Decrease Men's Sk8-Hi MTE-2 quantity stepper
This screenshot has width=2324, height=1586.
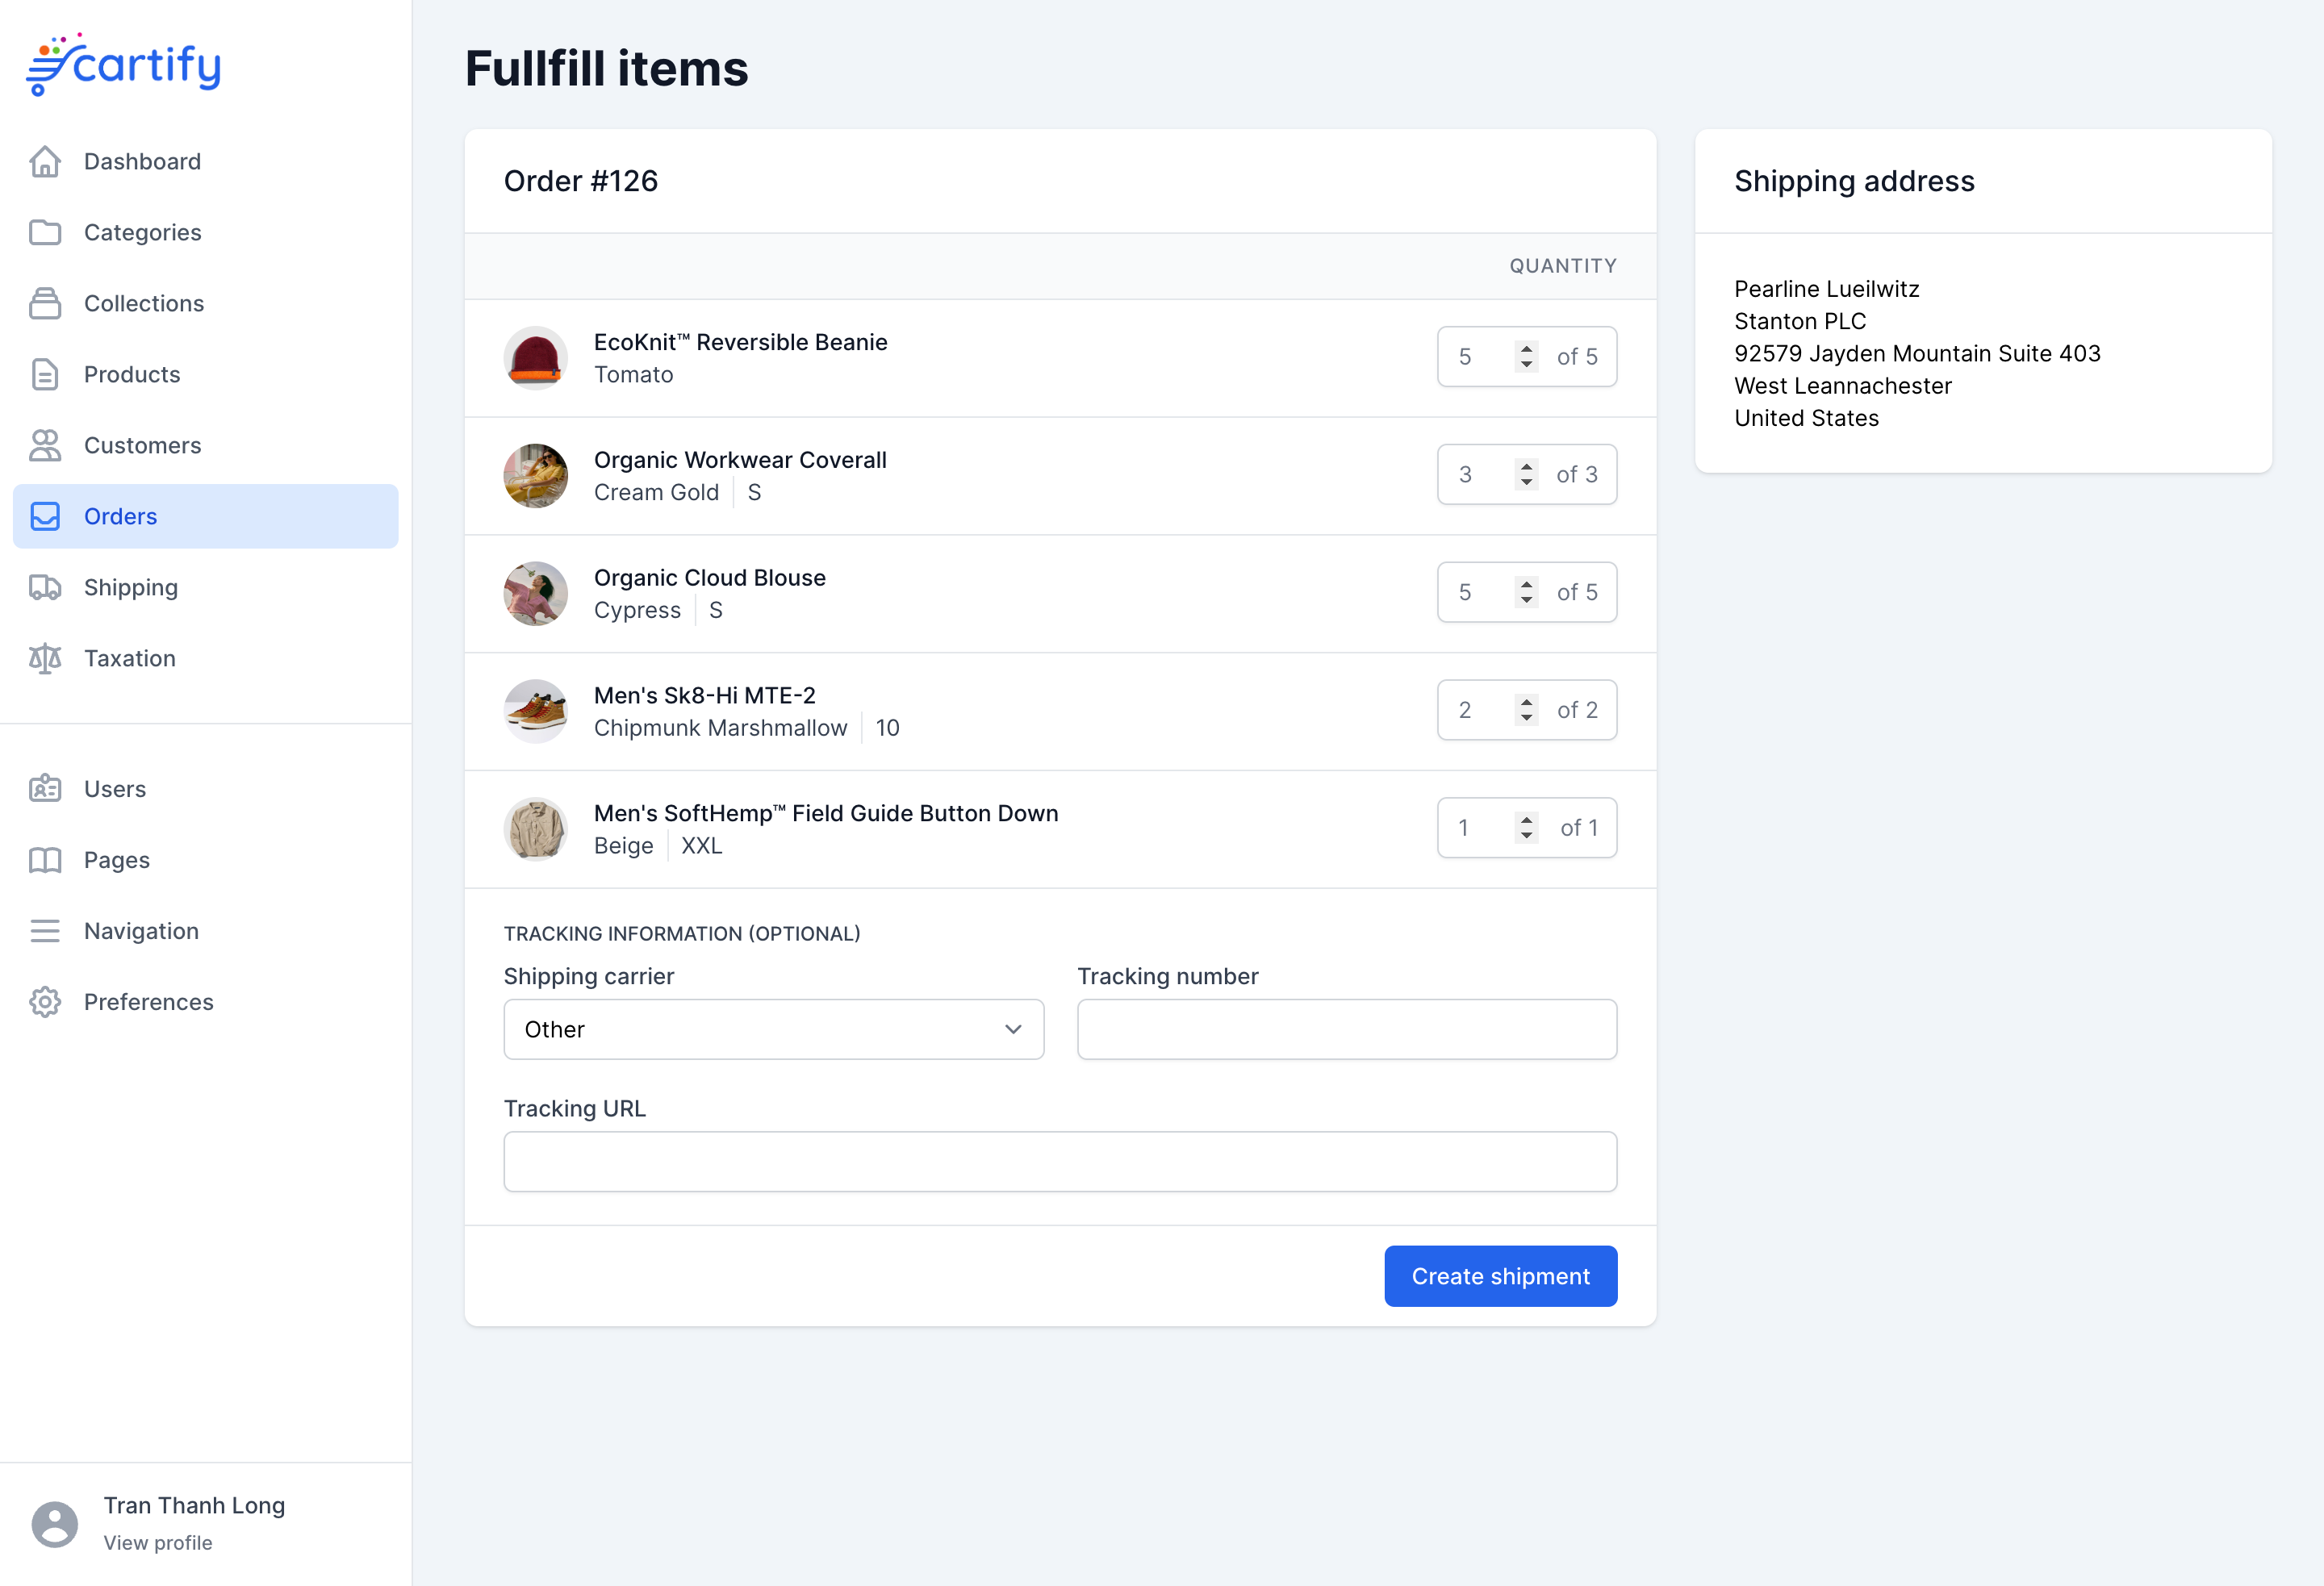click(1526, 718)
